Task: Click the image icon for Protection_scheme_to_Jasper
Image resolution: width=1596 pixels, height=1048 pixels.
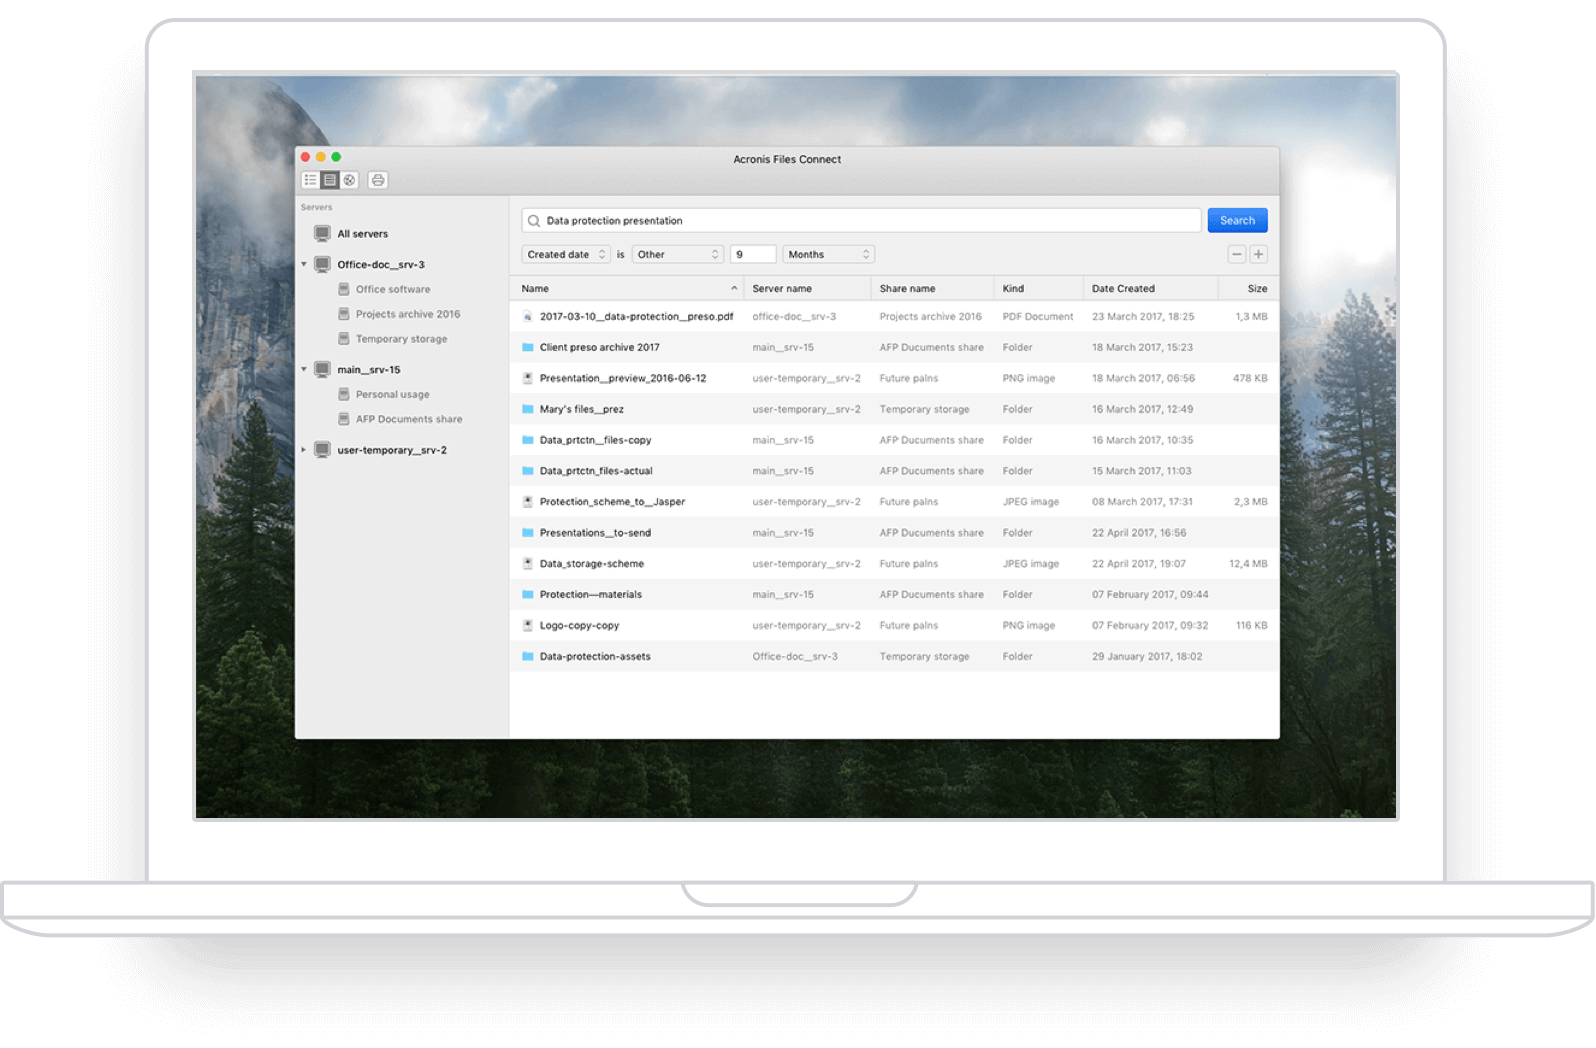Action: 527,502
